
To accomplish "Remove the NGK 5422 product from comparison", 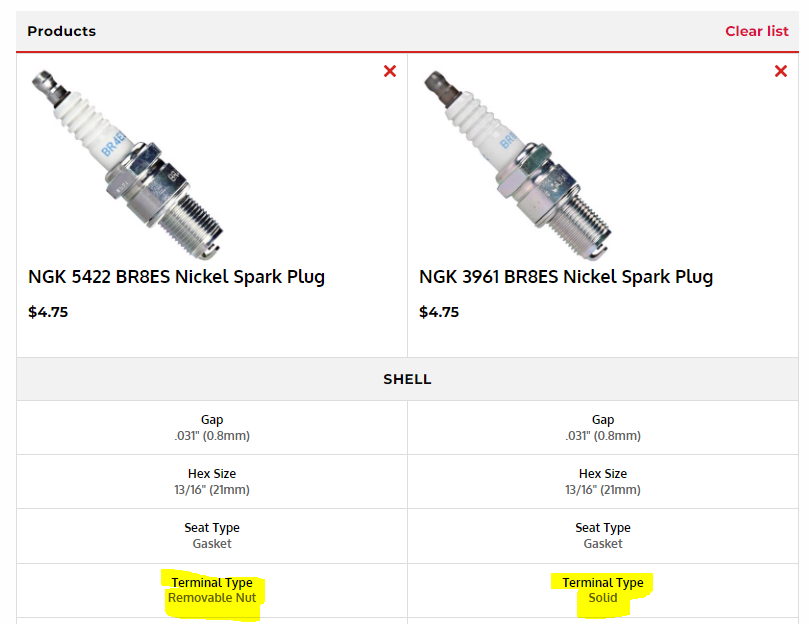I will (390, 71).
